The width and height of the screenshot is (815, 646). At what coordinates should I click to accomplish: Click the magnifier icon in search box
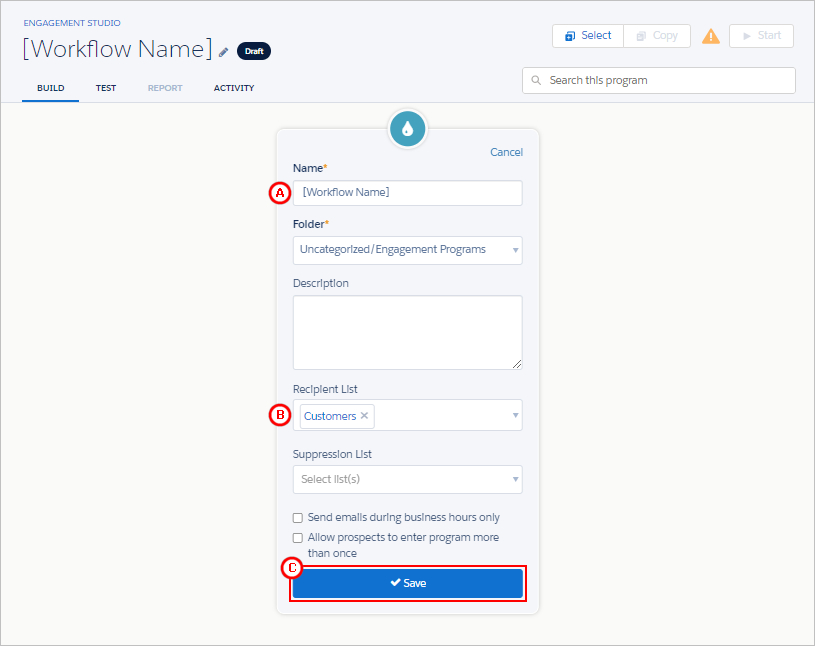(x=536, y=81)
